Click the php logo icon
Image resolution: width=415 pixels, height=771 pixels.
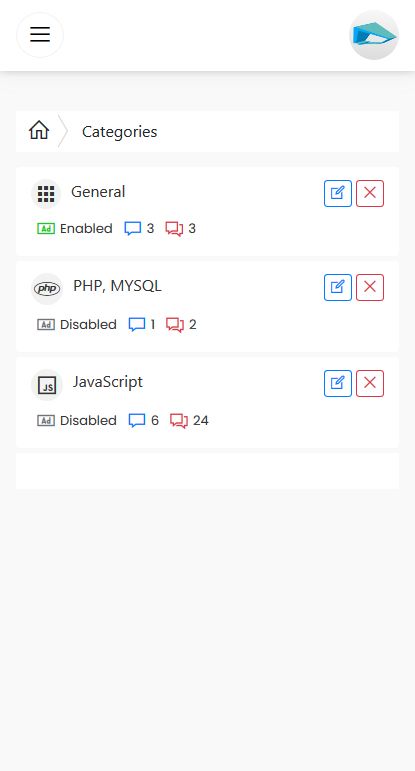(47, 289)
